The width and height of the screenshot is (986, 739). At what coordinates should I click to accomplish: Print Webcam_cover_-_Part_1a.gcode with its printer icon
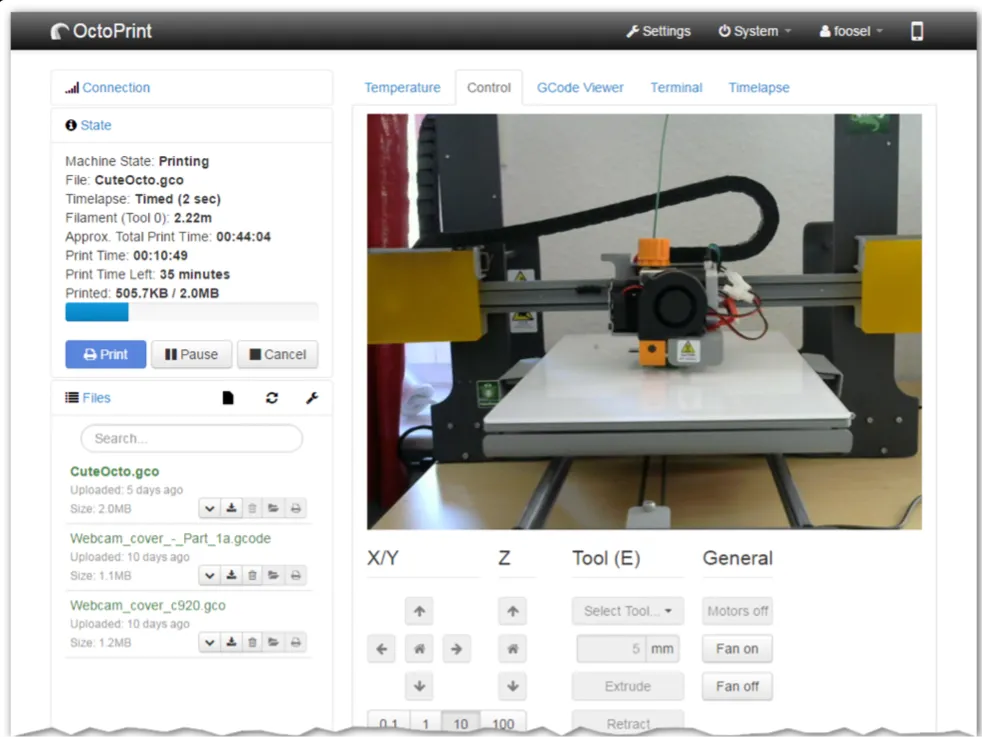295,575
